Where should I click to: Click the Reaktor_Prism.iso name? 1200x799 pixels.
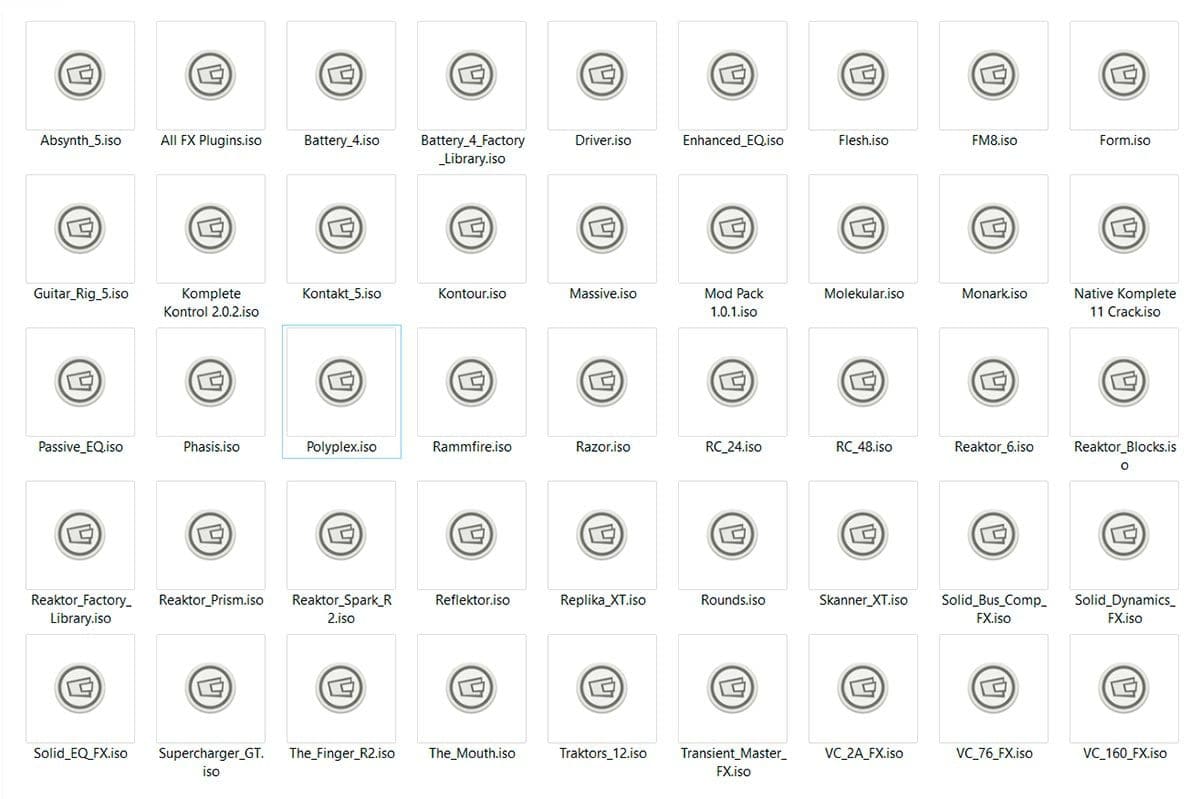click(x=211, y=600)
